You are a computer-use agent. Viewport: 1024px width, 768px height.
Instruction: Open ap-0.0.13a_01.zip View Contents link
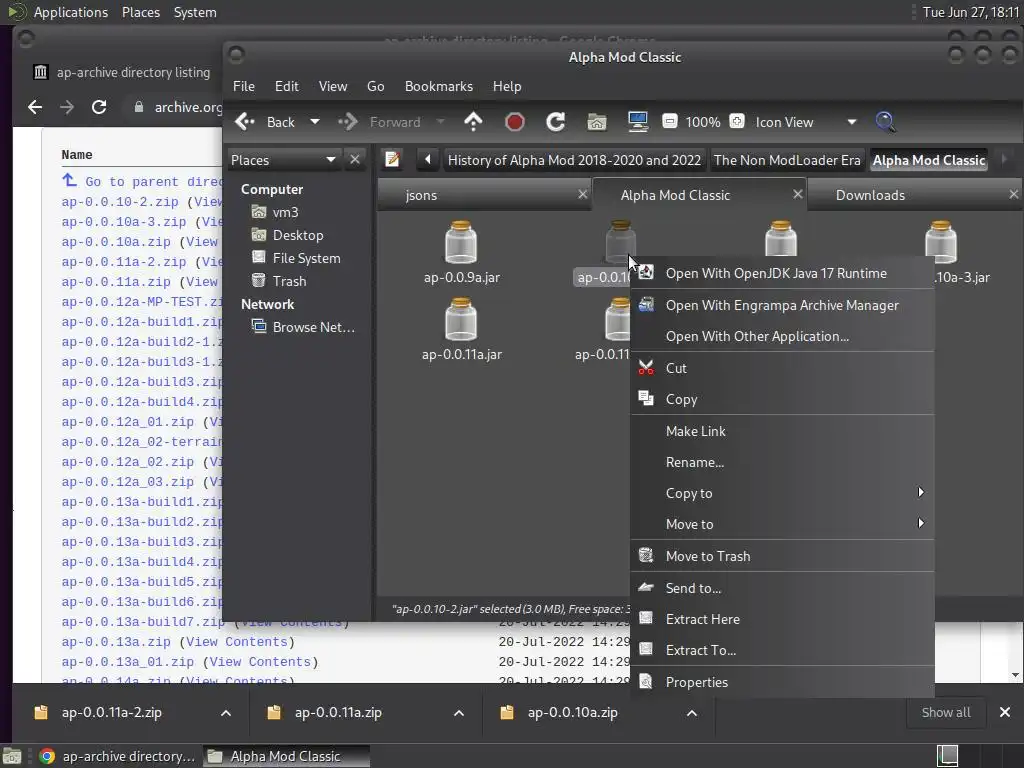pyautogui.click(x=261, y=662)
